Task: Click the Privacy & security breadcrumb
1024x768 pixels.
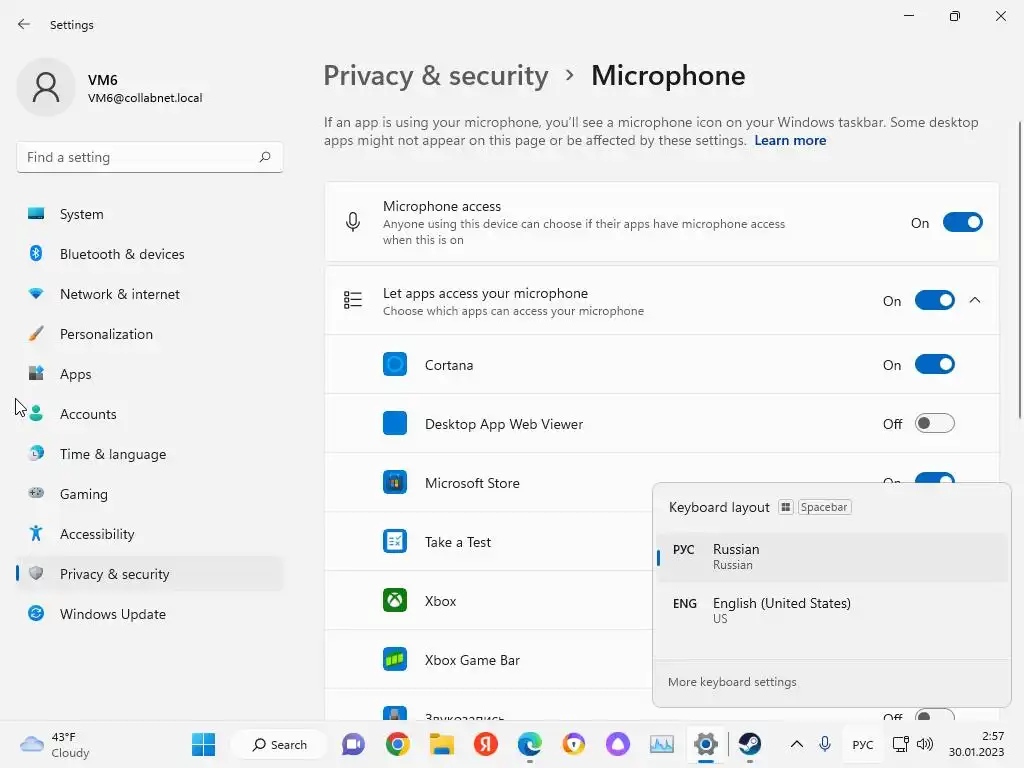Action: click(x=436, y=76)
